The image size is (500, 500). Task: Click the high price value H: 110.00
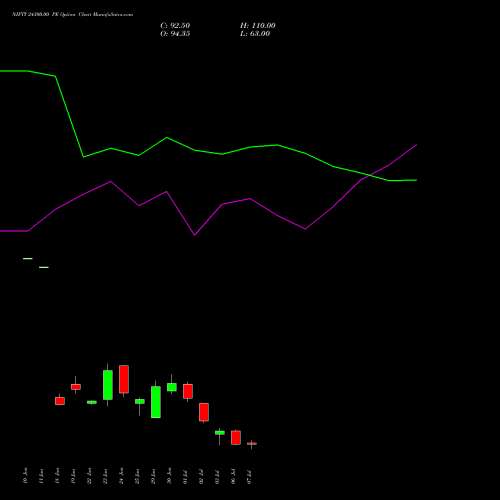click(x=258, y=26)
